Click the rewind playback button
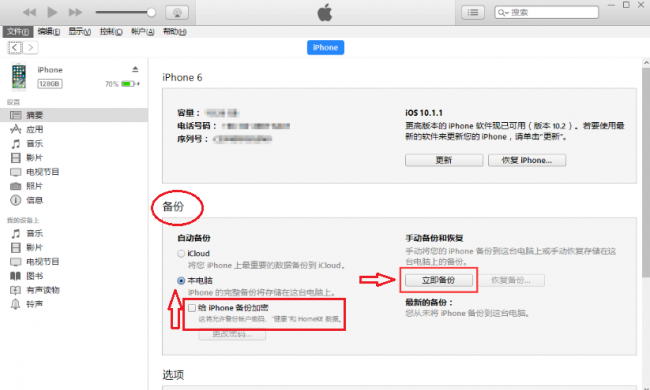This screenshot has width=650, height=390. [29, 12]
